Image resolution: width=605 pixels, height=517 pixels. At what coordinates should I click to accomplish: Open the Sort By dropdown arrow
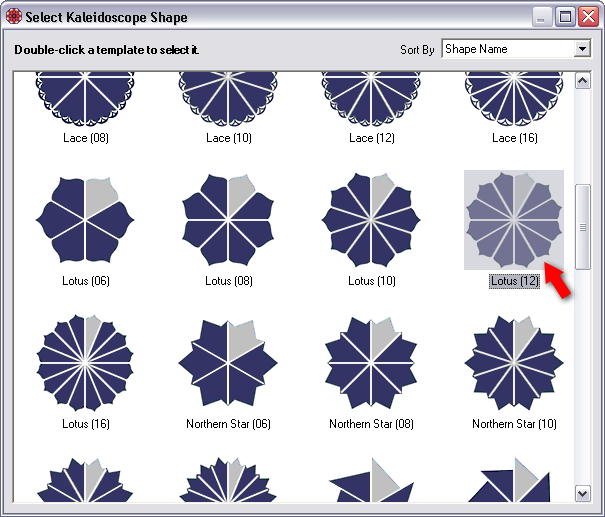coord(582,49)
